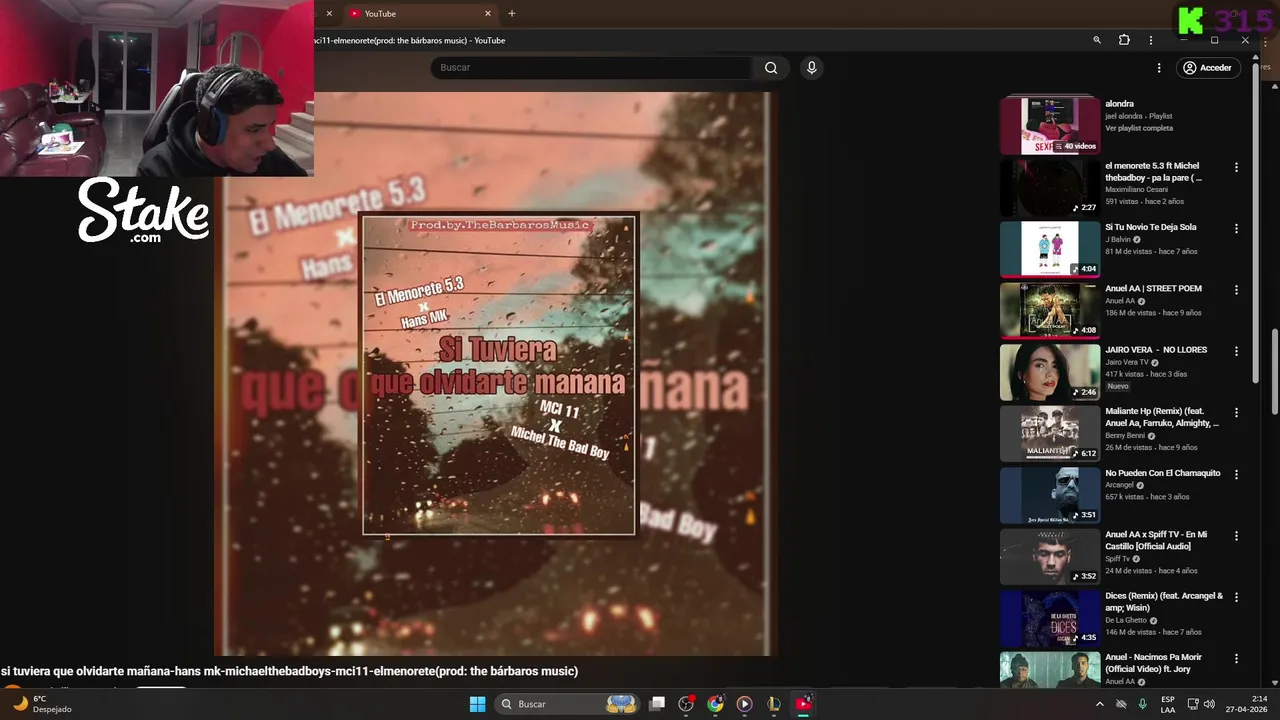The image size is (1280, 720).
Task: Open options for Si Tu Novio Te Deja Sola
Action: coord(1236,229)
